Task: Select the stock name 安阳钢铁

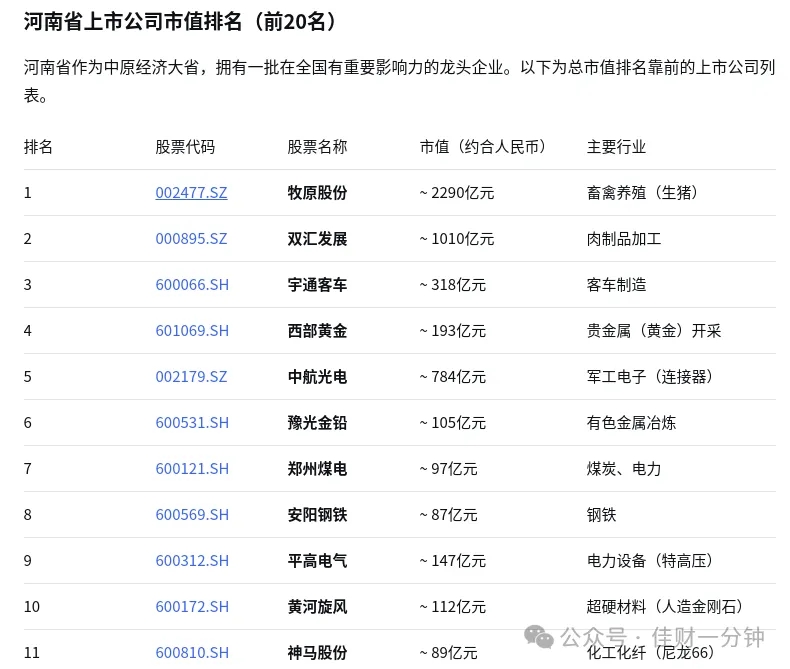Action: point(317,514)
